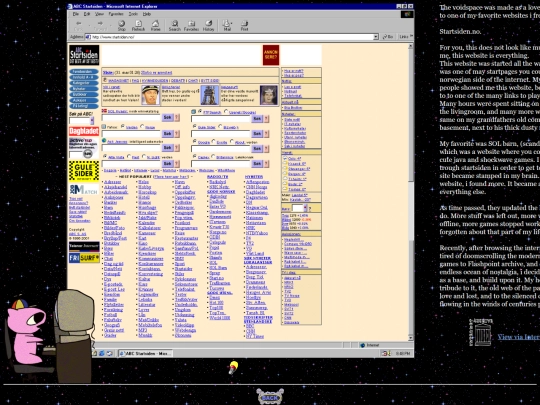540x405 pixels.
Task: Select the Fast radio button
Action: pos(129,156)
